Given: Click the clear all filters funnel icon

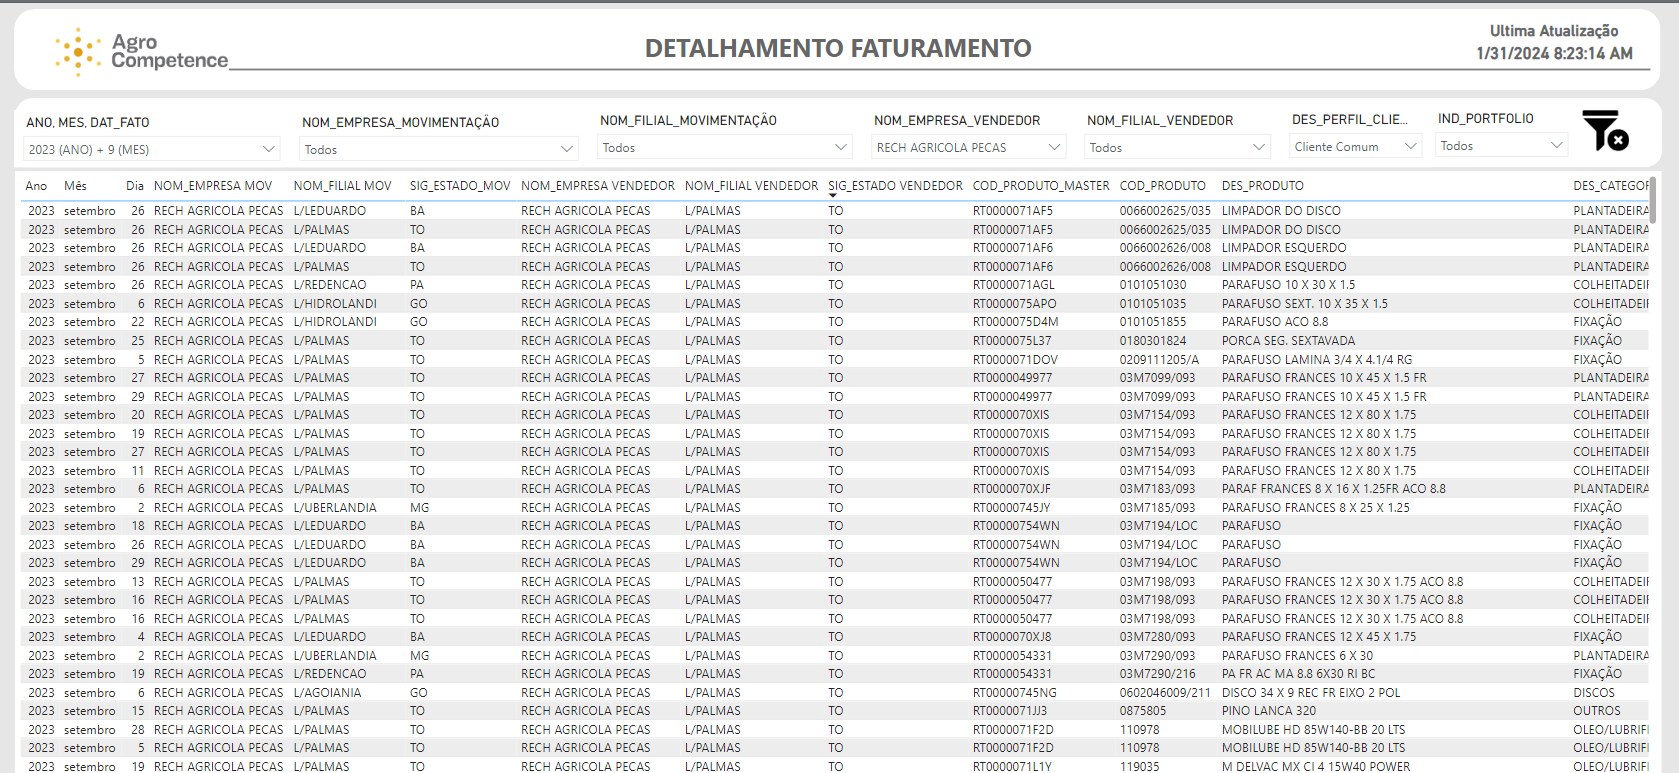Looking at the screenshot, I should tap(1605, 131).
